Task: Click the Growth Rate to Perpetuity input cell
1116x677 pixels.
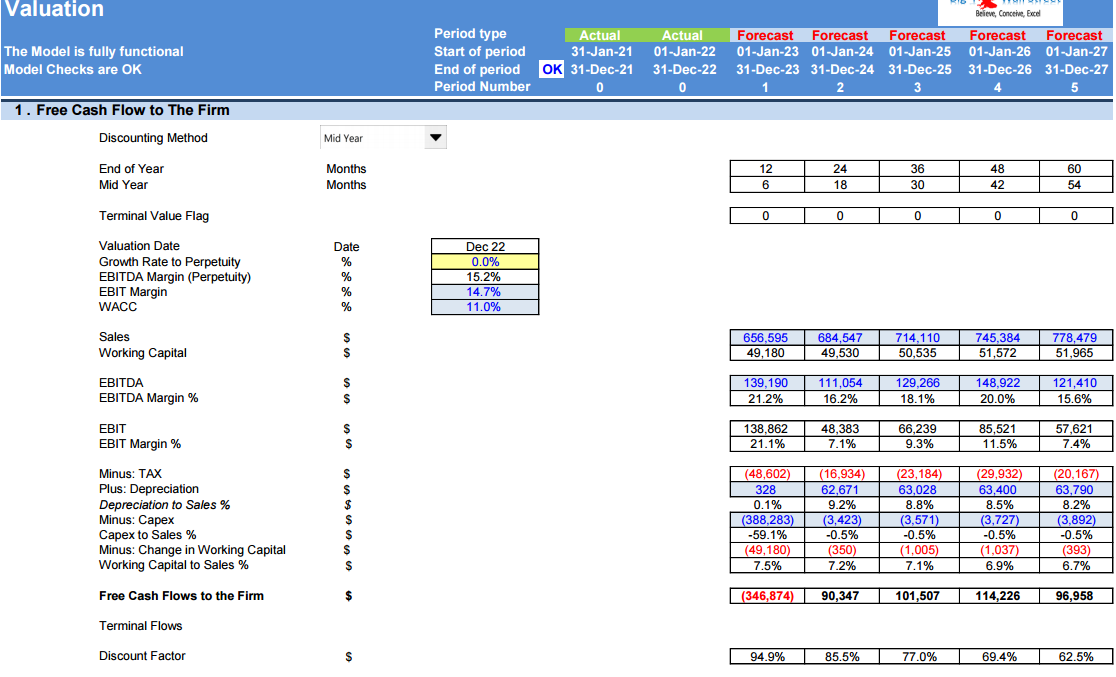Action: click(x=485, y=262)
